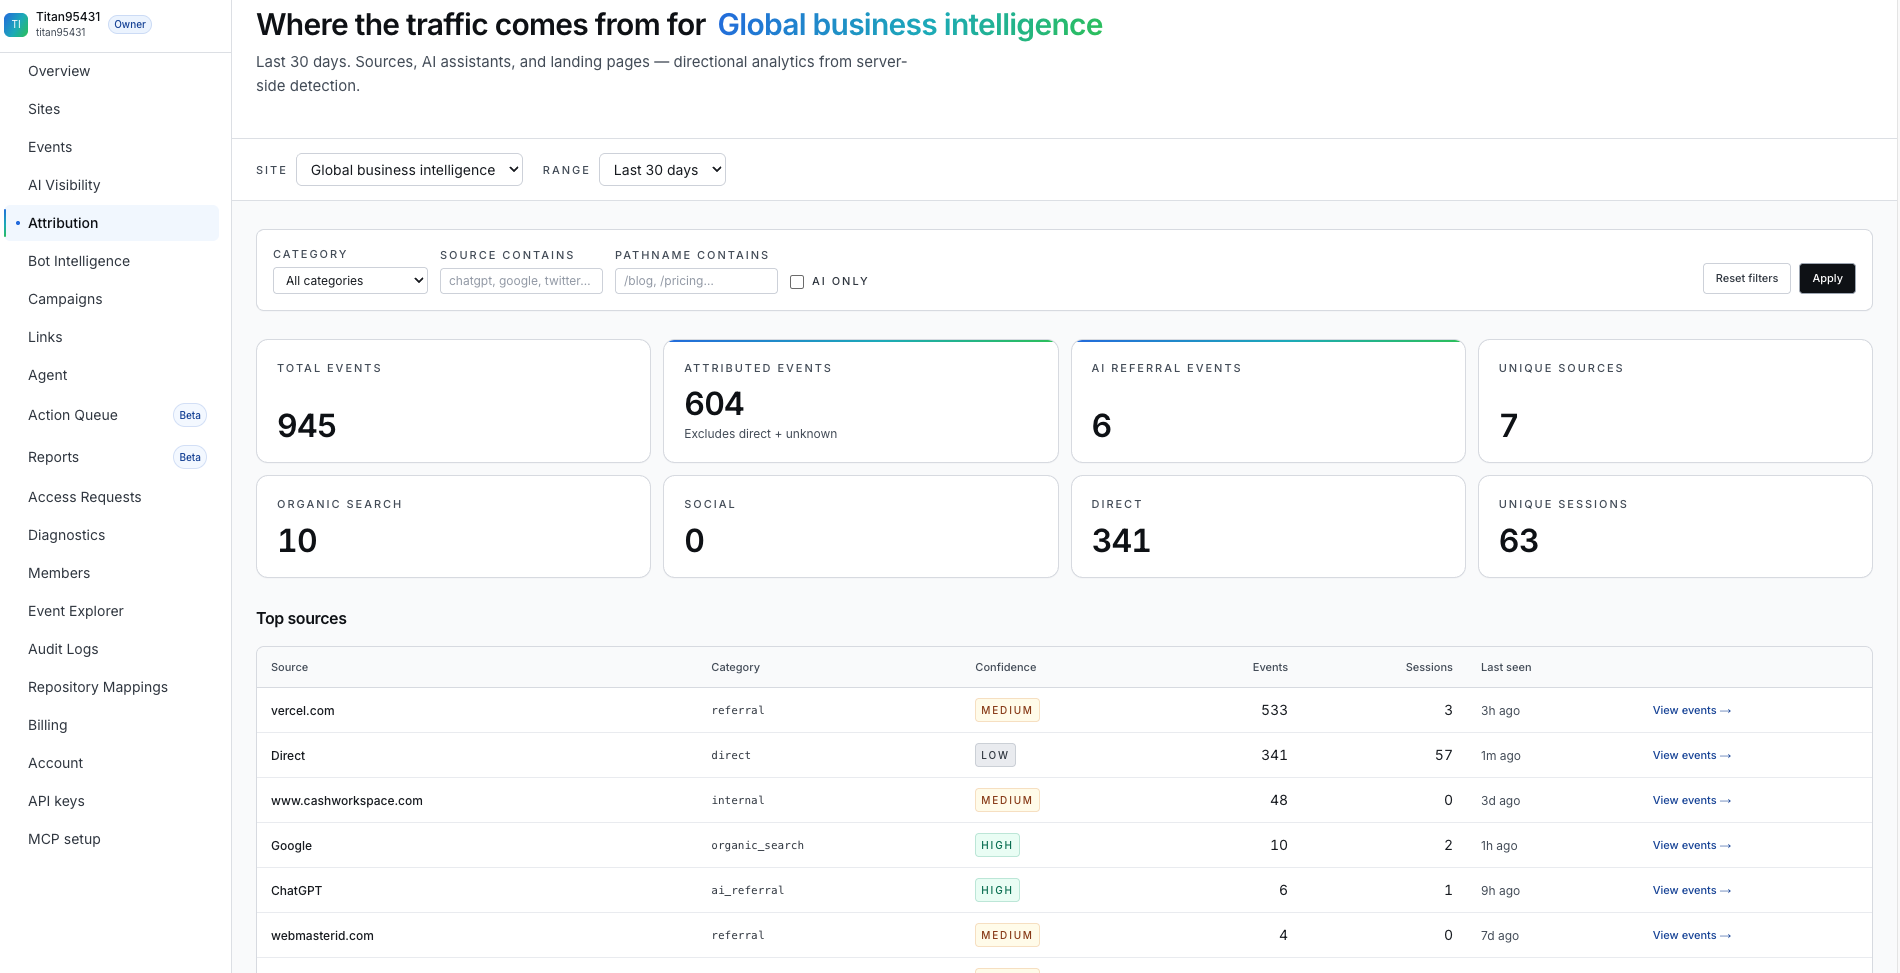Open Events in the sidebar
The width and height of the screenshot is (1900, 973).
tap(111, 147)
